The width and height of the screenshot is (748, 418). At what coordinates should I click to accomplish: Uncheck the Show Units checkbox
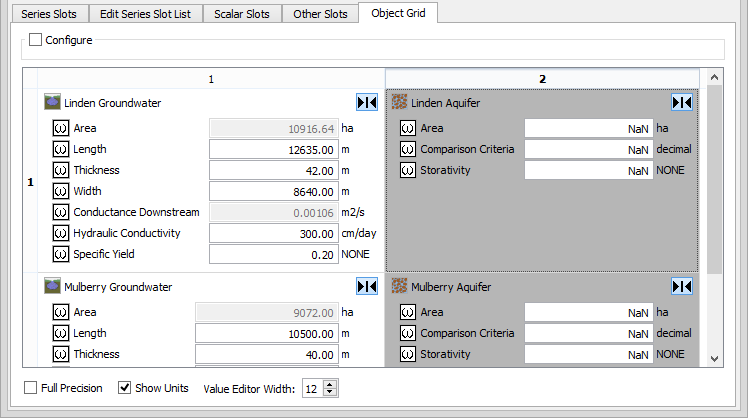point(125,388)
